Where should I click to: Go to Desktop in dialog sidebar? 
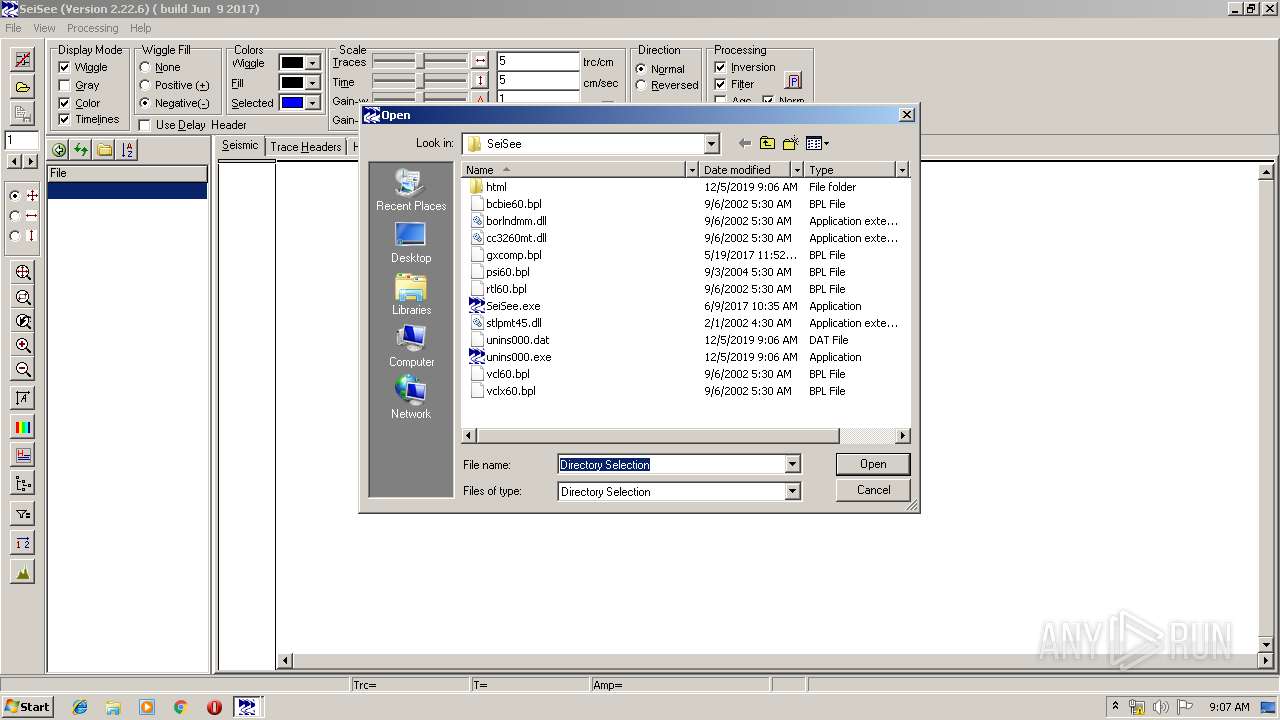411,242
